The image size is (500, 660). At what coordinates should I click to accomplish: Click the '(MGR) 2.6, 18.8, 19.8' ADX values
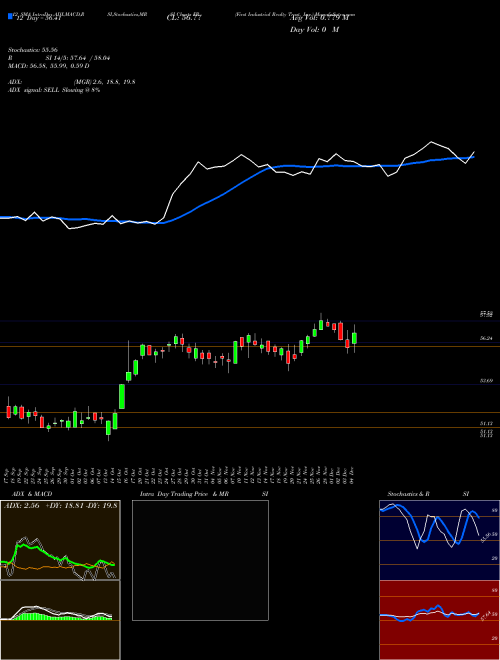pyautogui.click(x=104, y=82)
